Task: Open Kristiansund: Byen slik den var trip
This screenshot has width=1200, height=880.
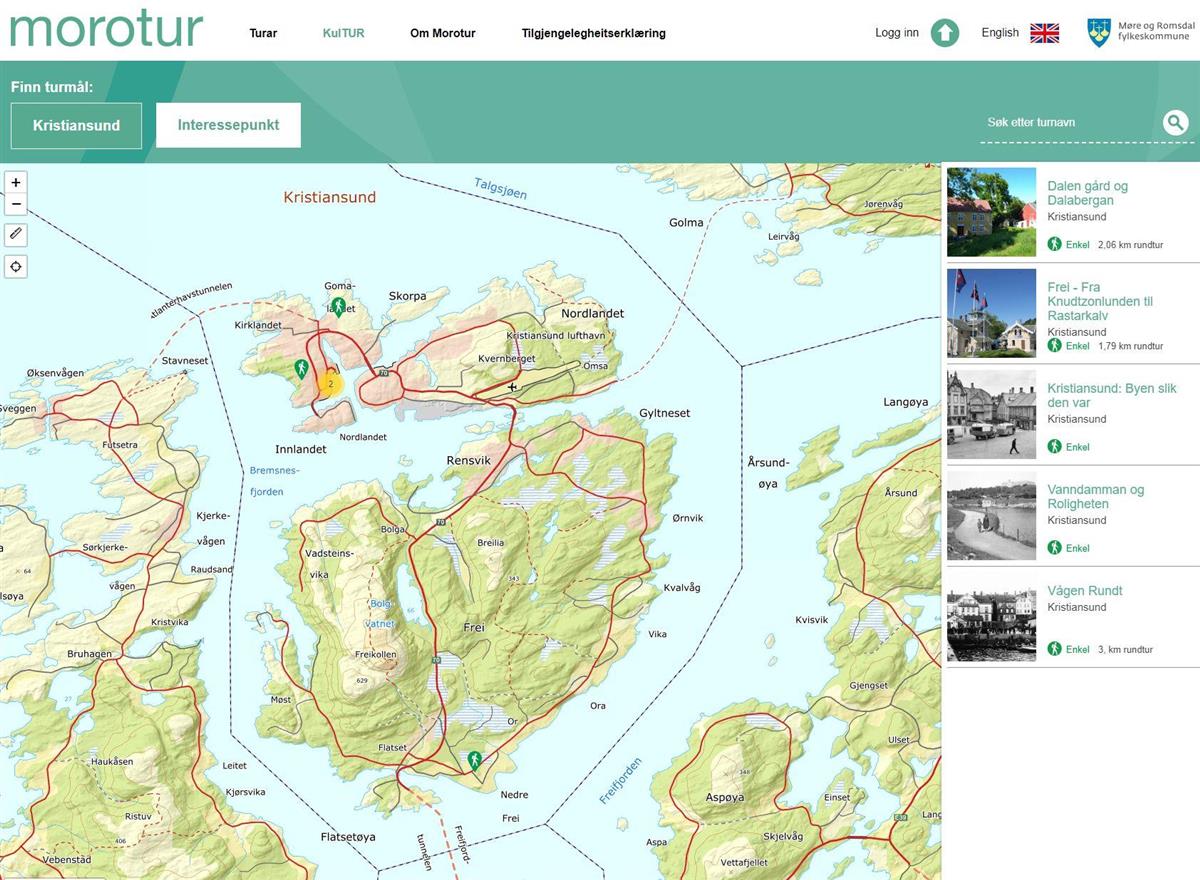Action: pyautogui.click(x=1112, y=395)
